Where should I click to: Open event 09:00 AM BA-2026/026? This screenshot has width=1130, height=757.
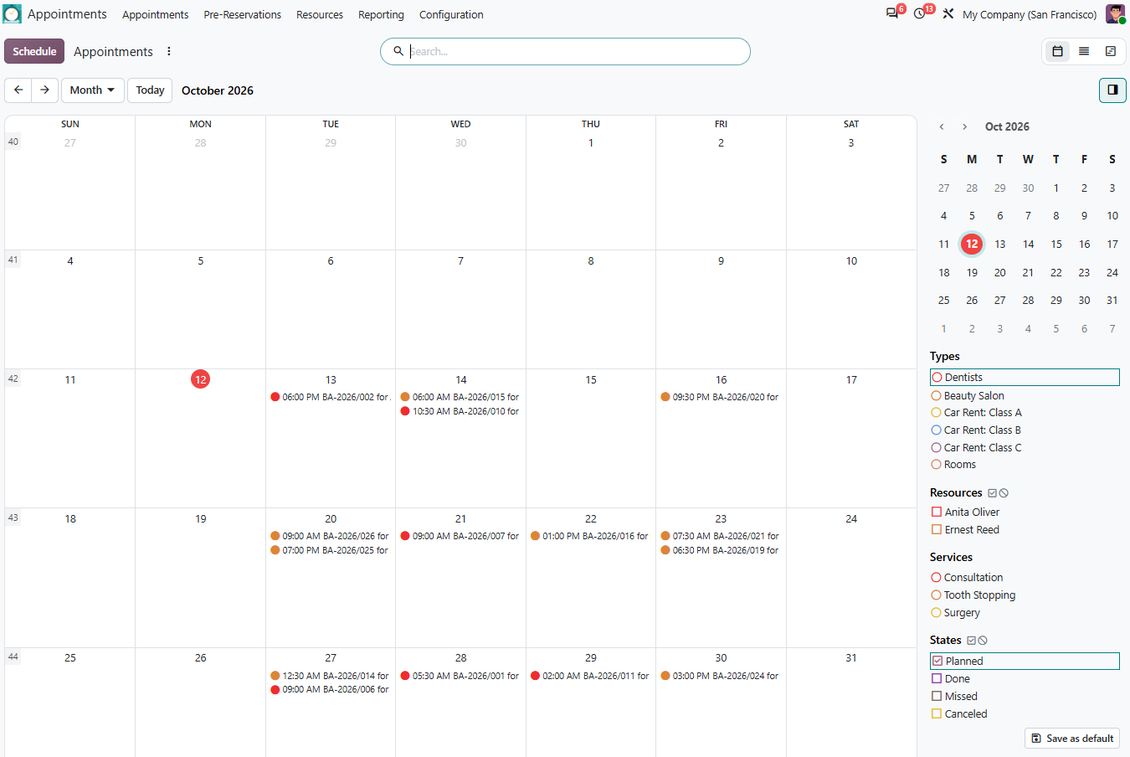pyautogui.click(x=330, y=536)
